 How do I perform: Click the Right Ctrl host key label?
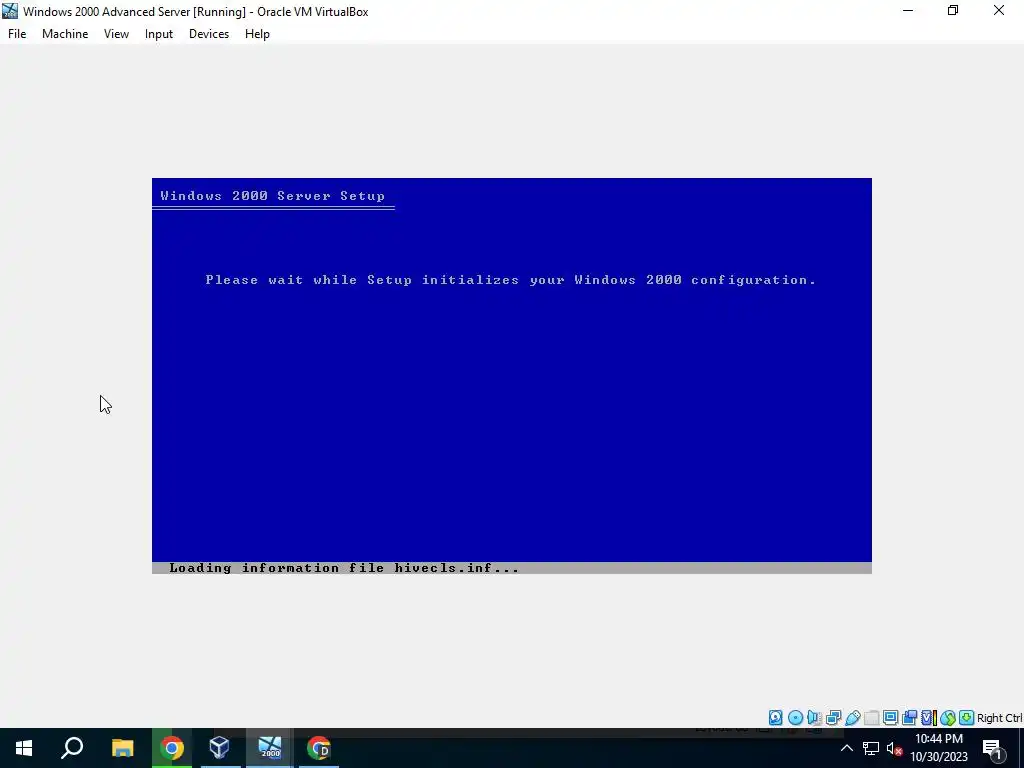999,718
